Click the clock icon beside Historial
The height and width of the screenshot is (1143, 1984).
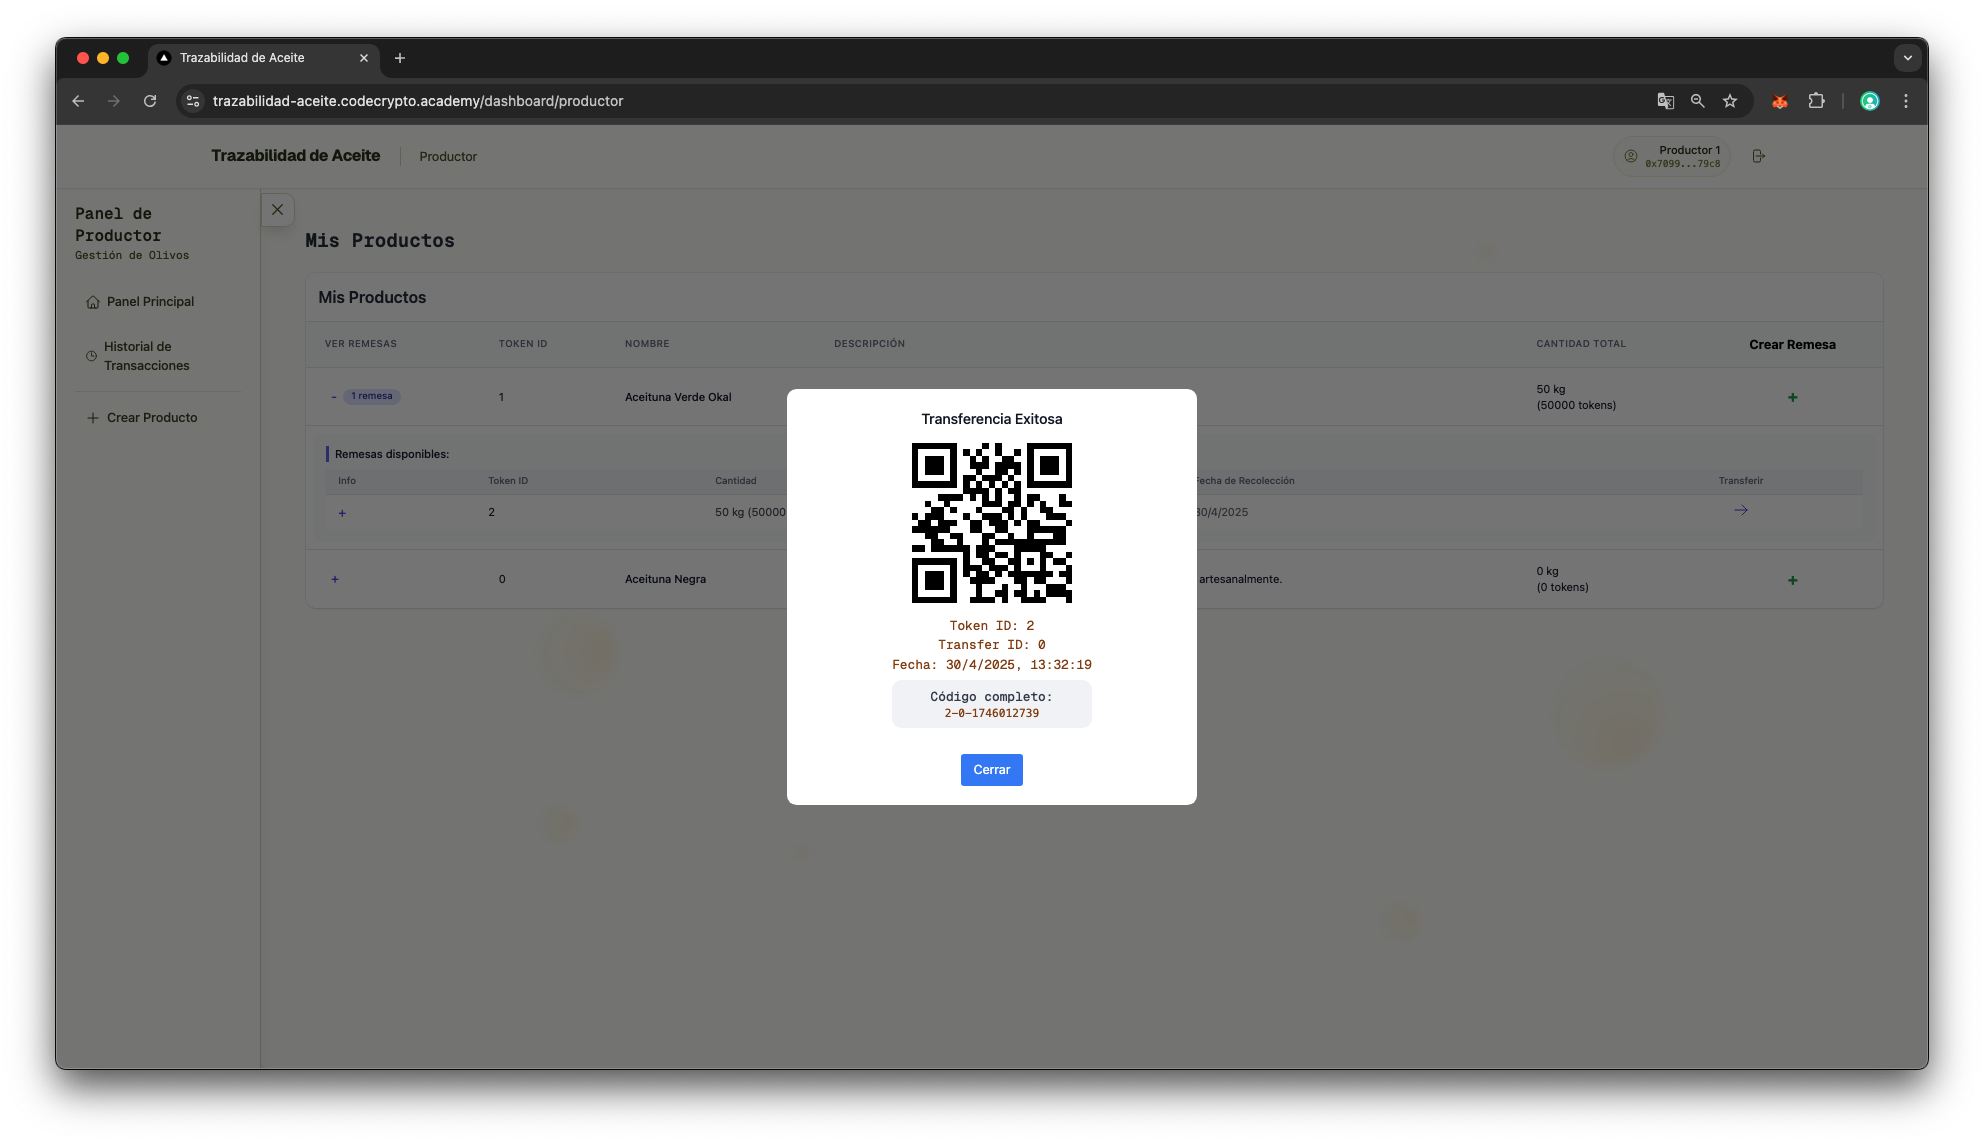(x=92, y=356)
